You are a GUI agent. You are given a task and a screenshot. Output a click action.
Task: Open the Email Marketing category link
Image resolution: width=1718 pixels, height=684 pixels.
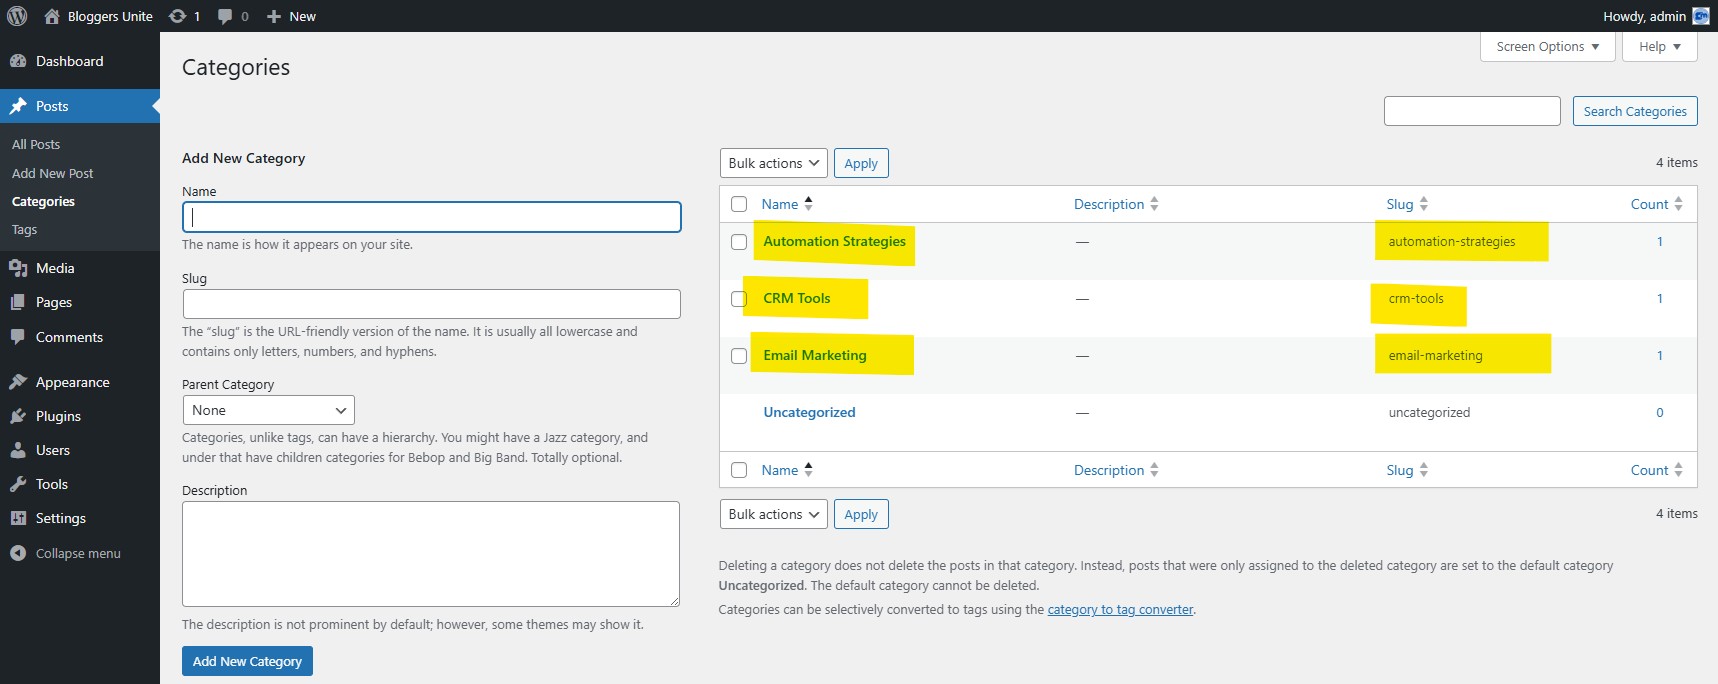(815, 355)
